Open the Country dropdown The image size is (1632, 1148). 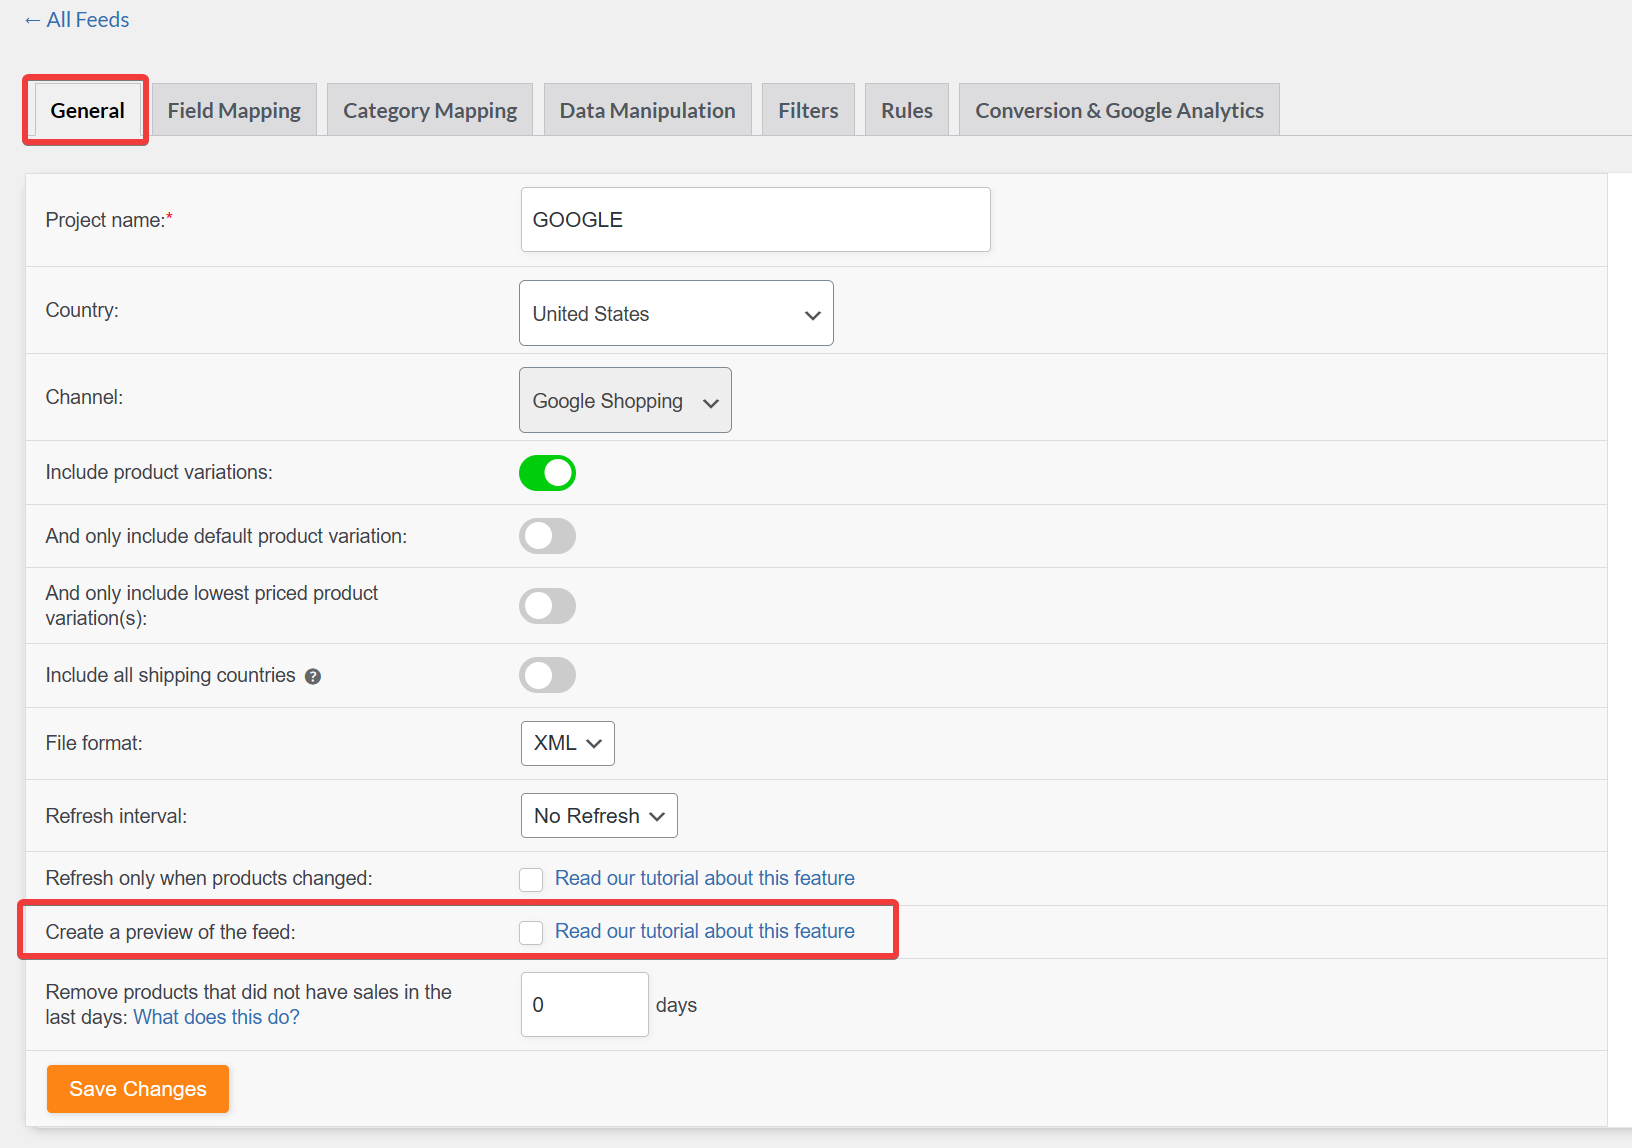[676, 313]
